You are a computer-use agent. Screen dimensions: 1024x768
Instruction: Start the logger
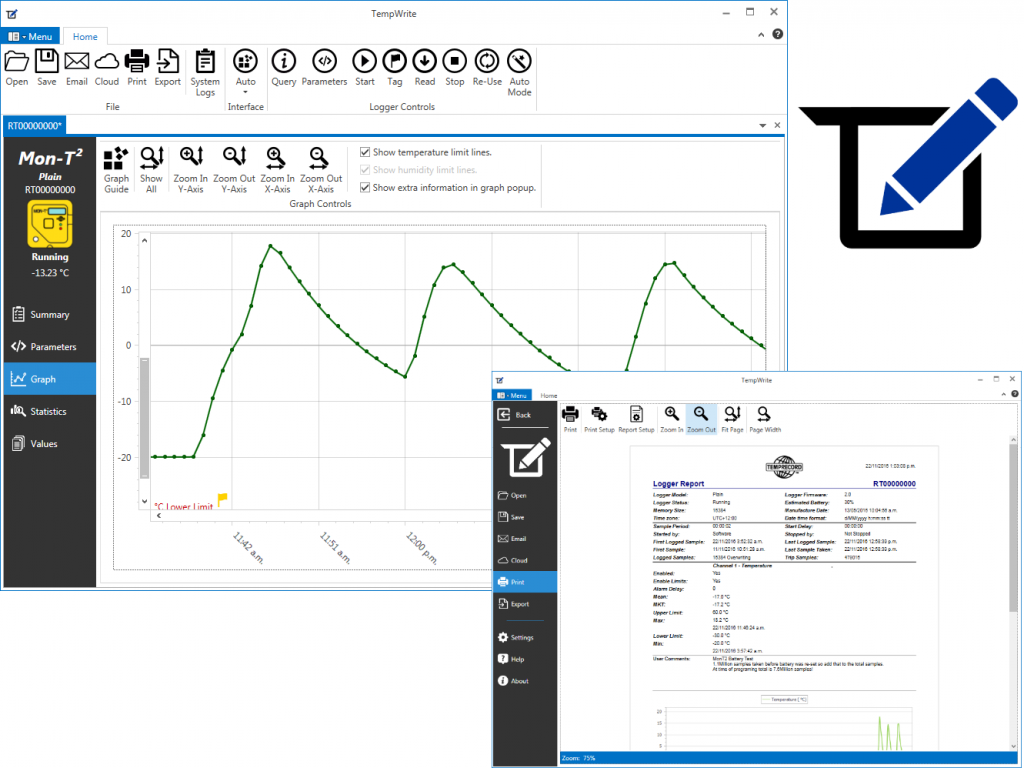coord(364,67)
